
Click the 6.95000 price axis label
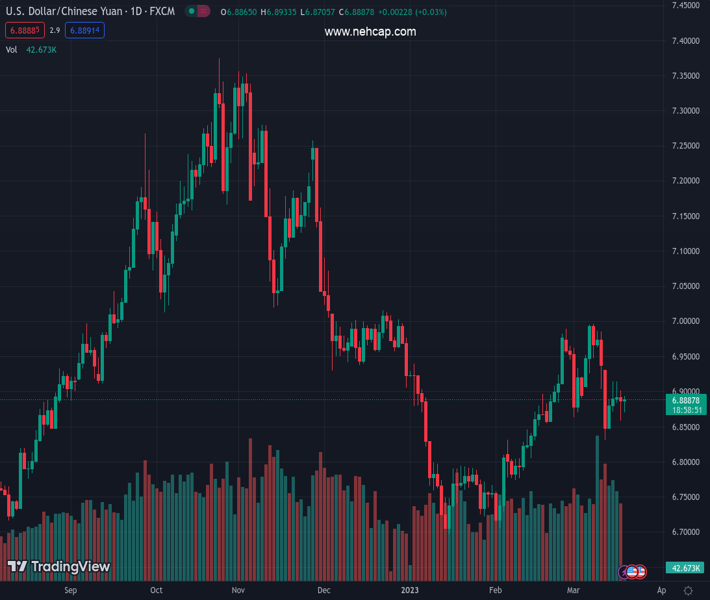686,356
